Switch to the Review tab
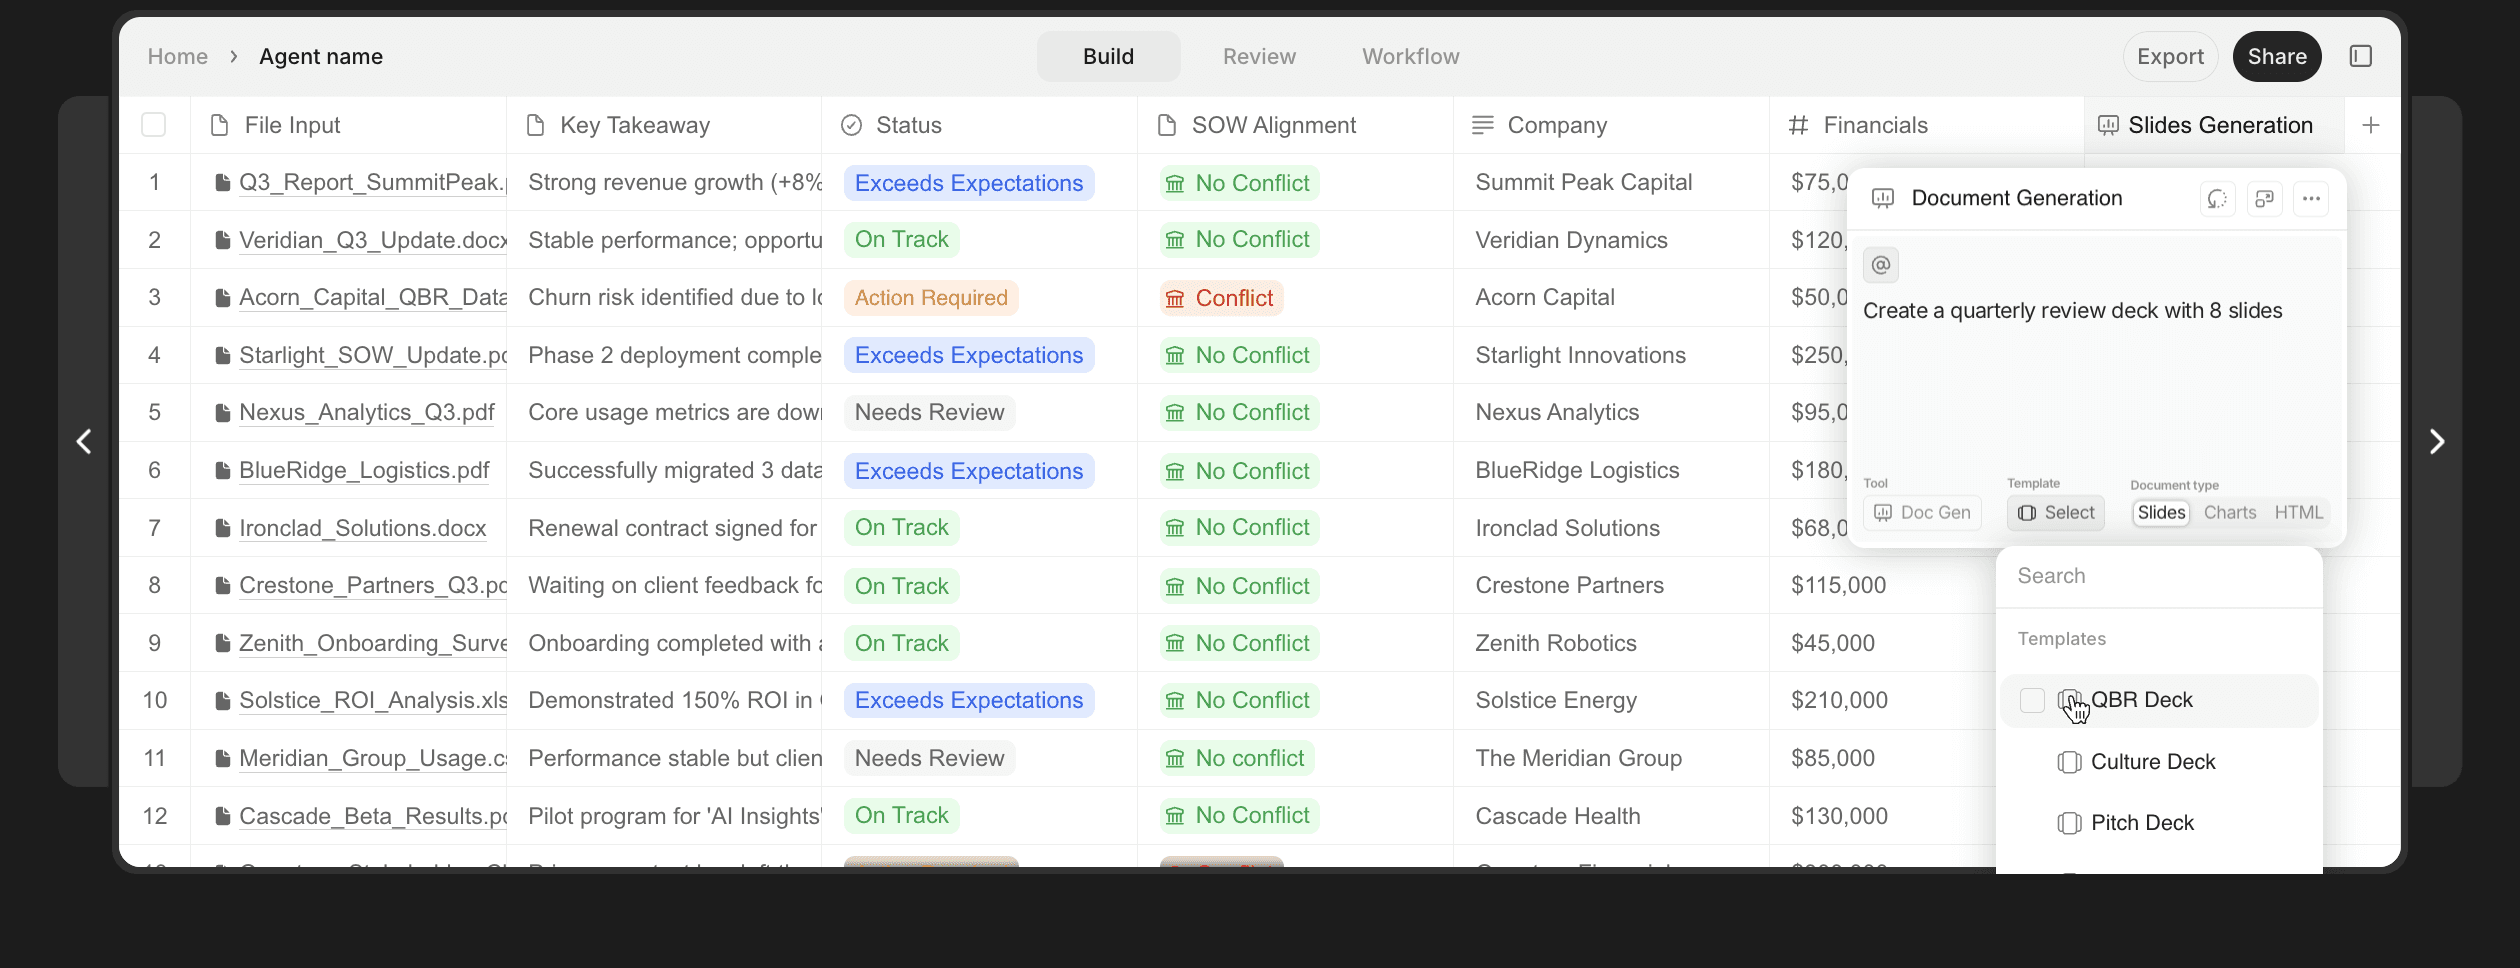The width and height of the screenshot is (2520, 968). coord(1258,56)
